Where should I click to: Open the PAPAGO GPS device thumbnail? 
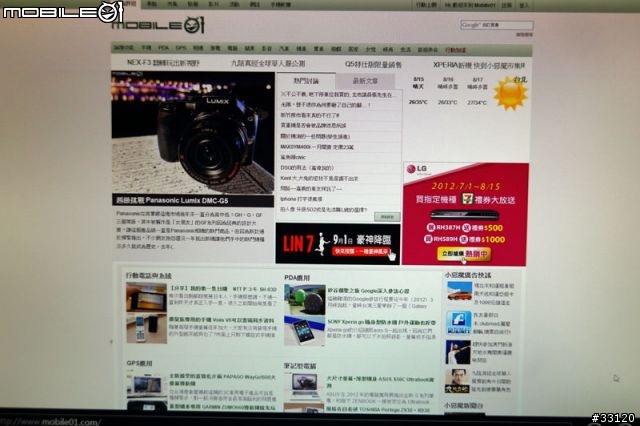point(147,384)
